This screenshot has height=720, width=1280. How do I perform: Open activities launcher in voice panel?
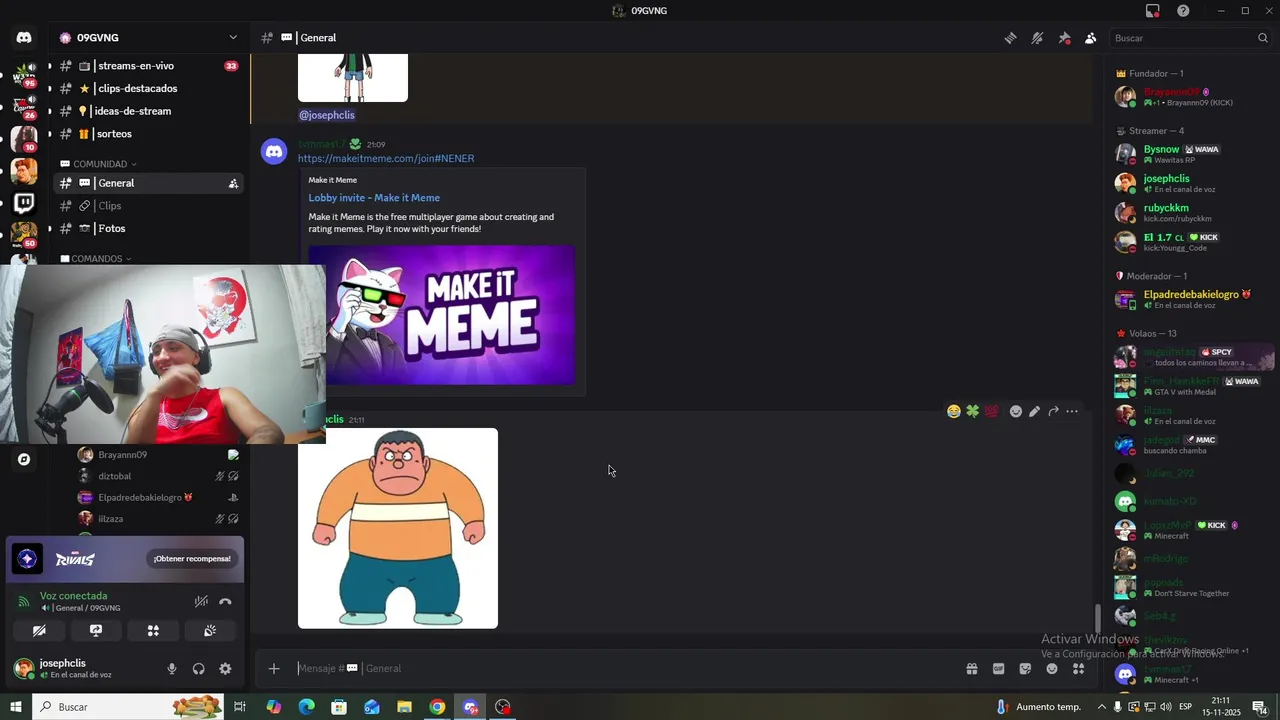coord(153,631)
